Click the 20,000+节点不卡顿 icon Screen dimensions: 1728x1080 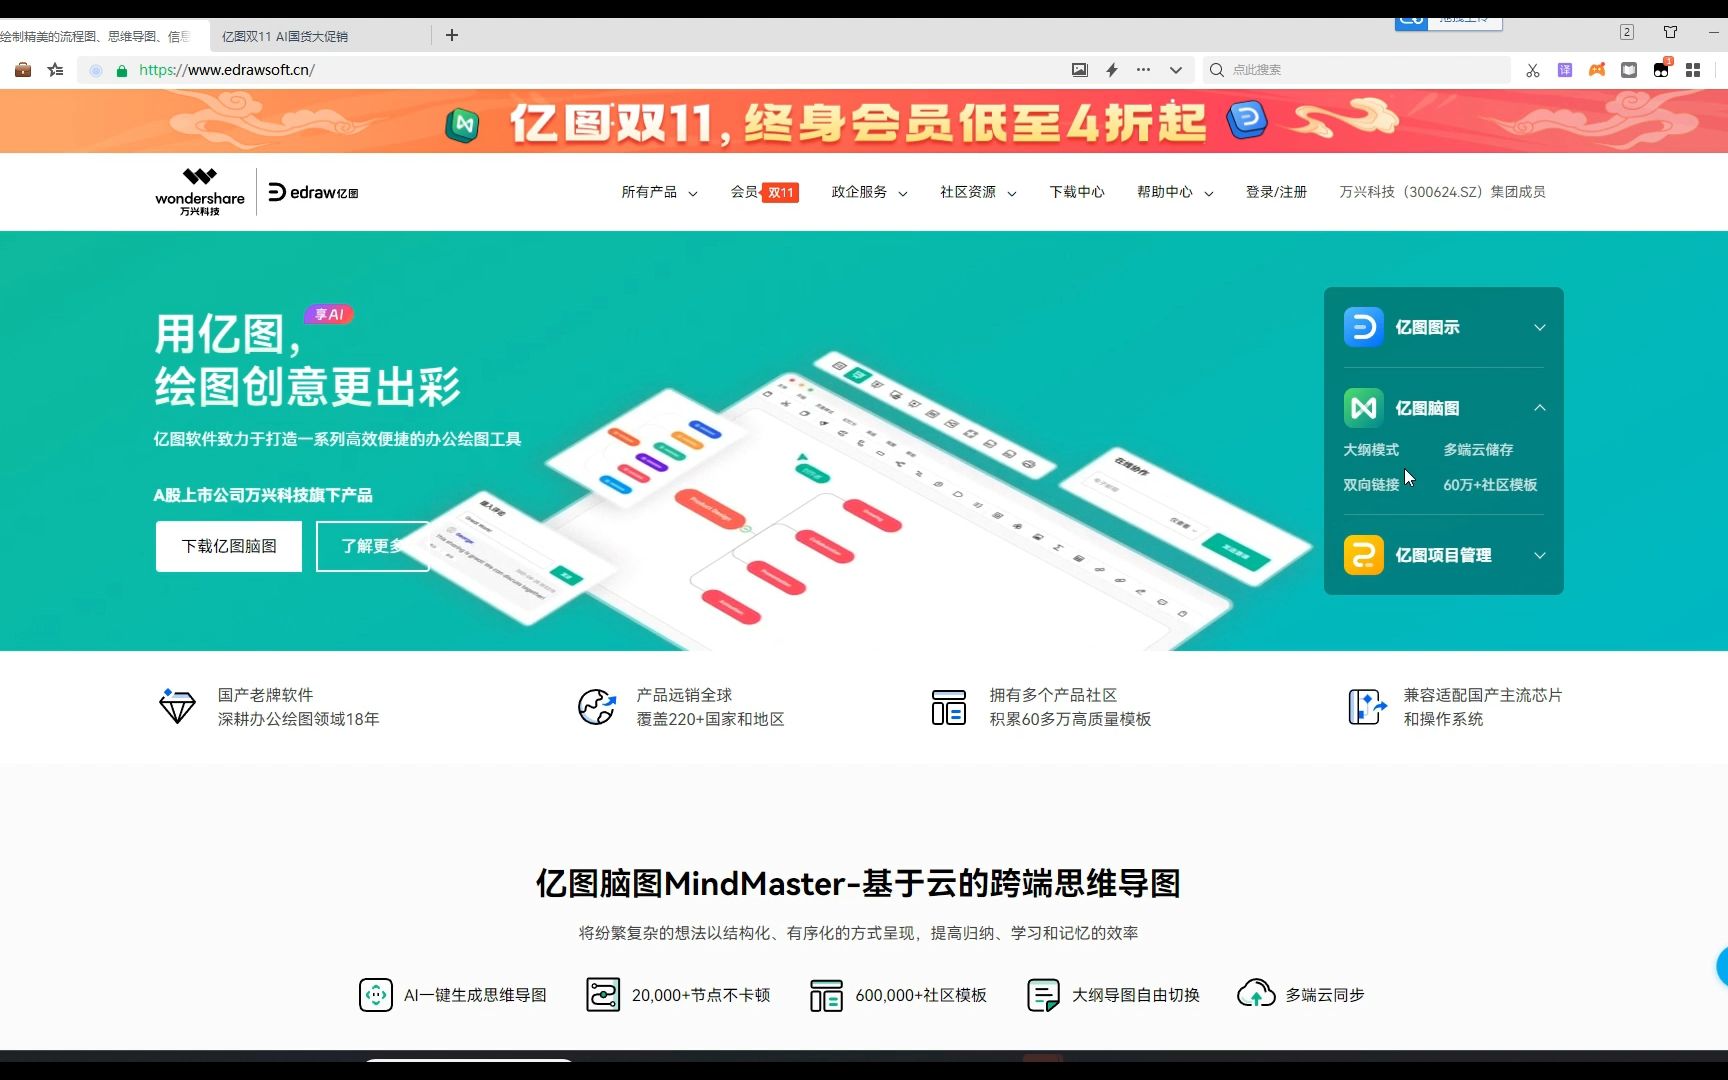pos(603,995)
